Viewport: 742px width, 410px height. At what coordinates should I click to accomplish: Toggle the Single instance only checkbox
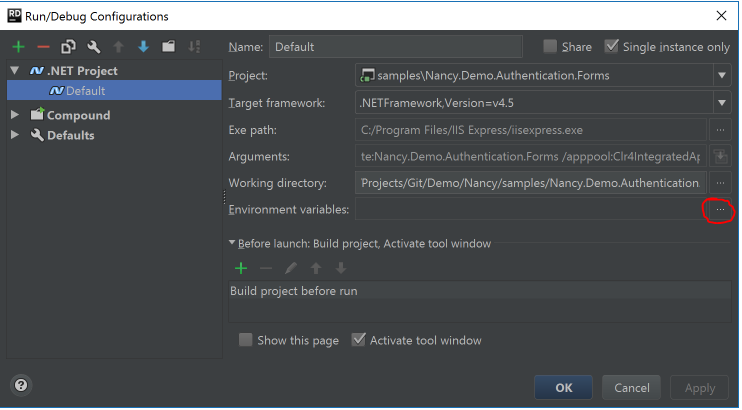click(611, 46)
